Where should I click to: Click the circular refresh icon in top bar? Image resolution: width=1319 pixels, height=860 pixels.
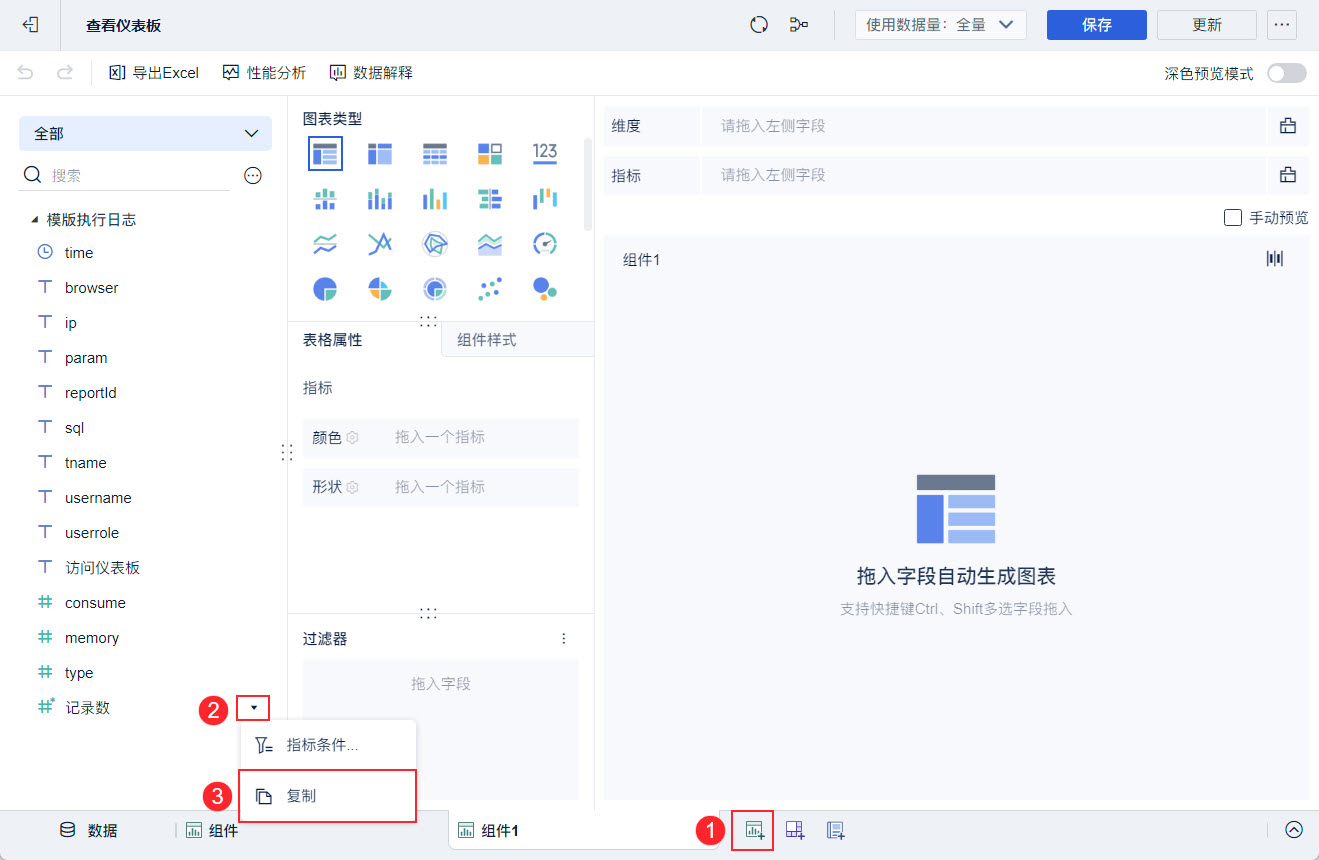pyautogui.click(x=759, y=25)
